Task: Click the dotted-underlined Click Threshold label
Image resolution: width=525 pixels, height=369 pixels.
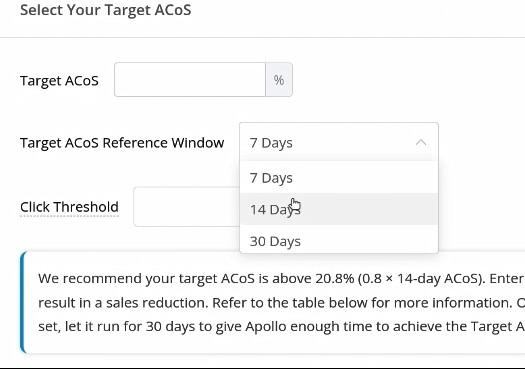Action: (69, 207)
